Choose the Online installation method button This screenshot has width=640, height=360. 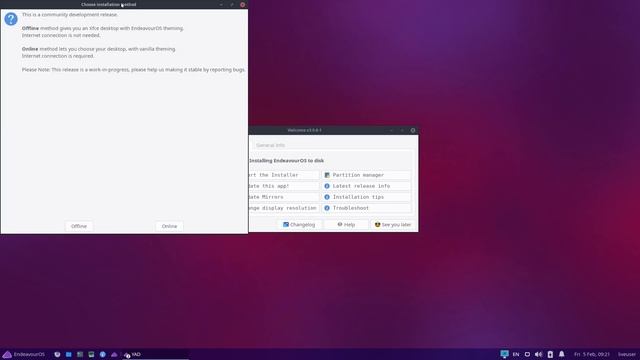coord(169,226)
